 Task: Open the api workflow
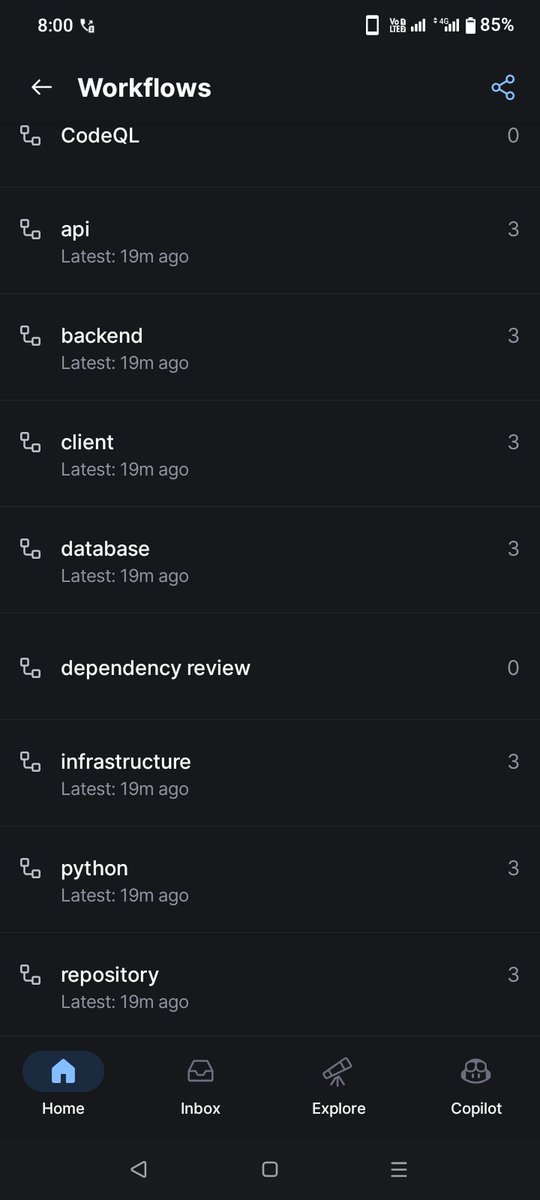[270, 241]
